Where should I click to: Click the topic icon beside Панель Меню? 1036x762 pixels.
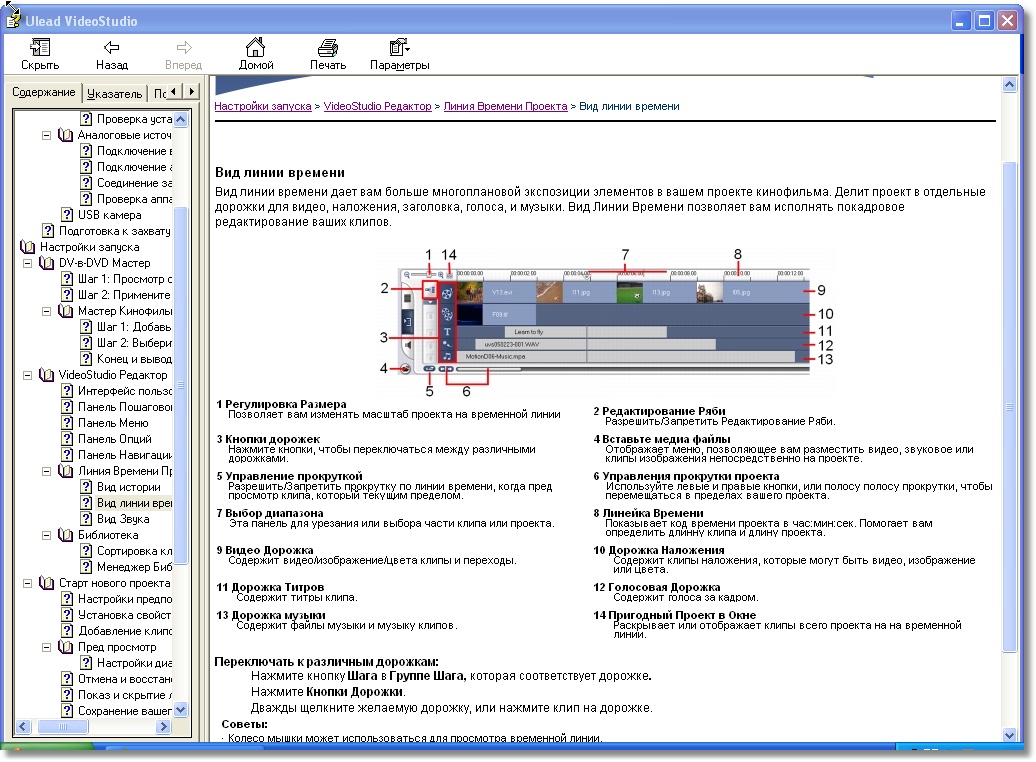click(x=67, y=423)
